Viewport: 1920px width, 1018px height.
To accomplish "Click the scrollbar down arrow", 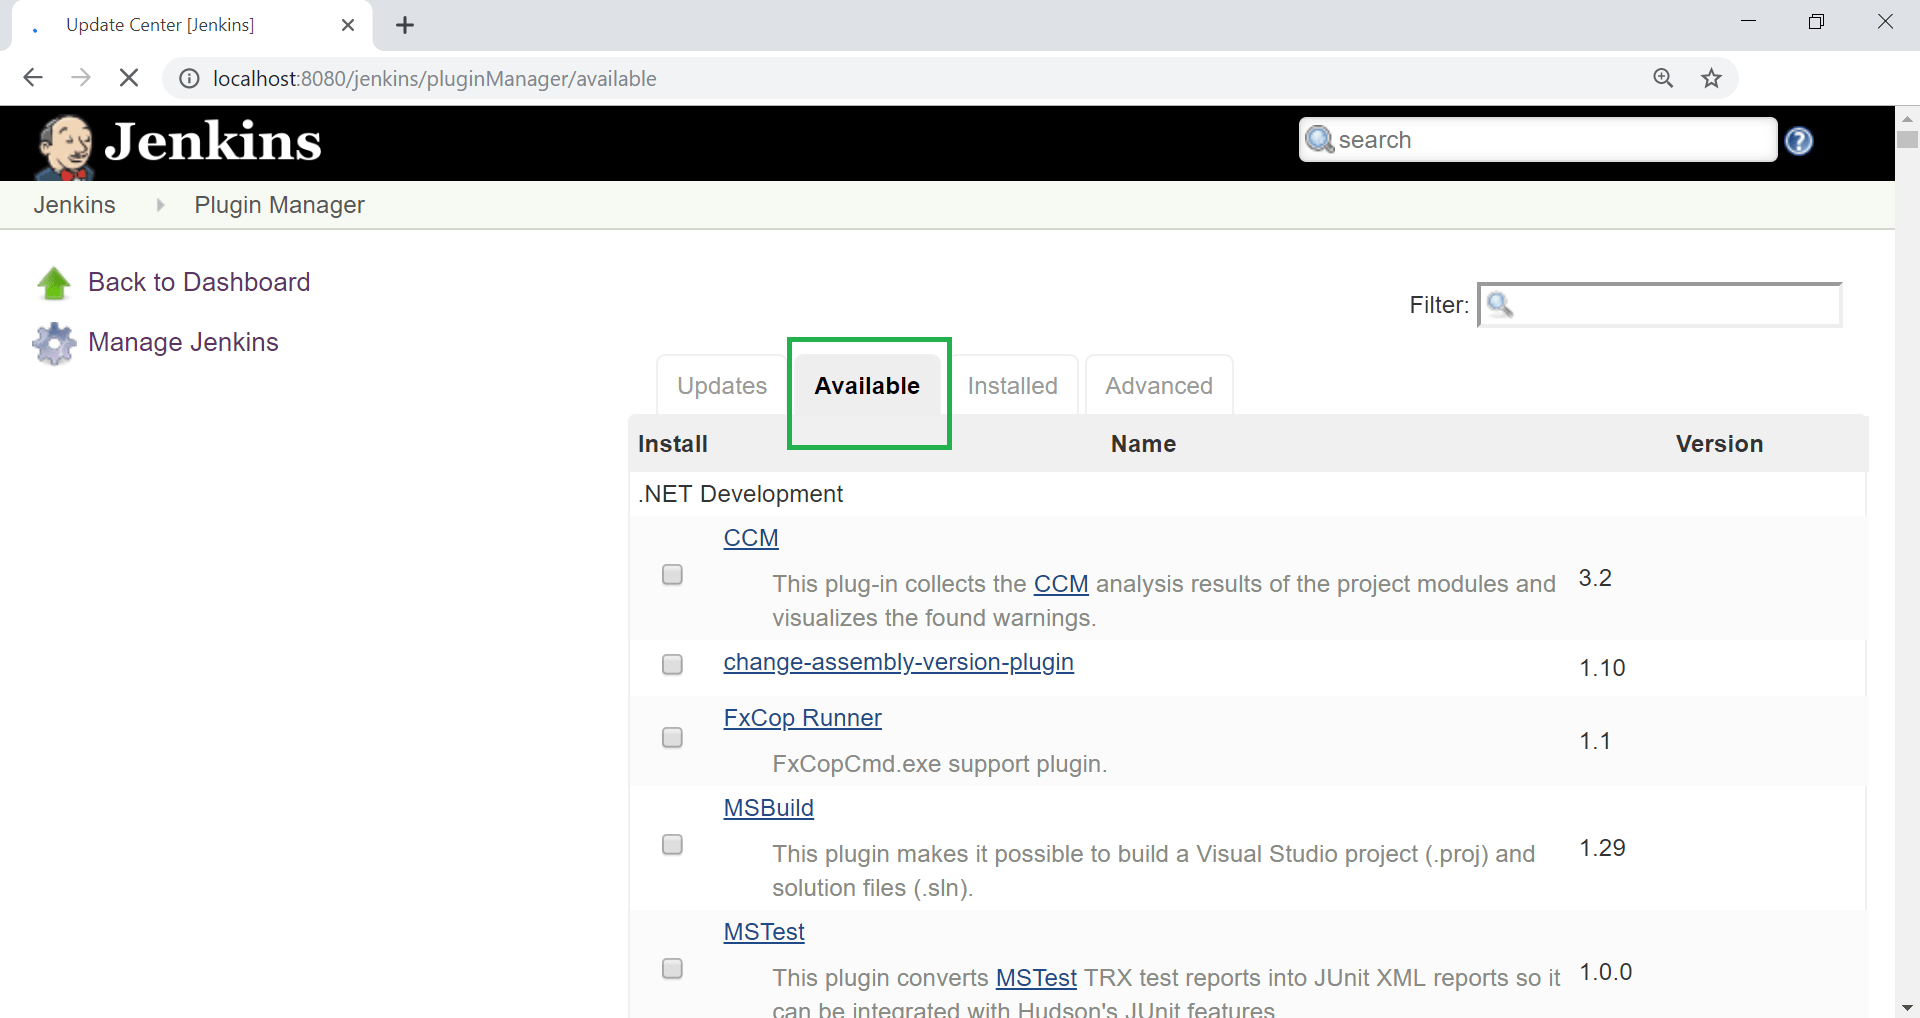I will coord(1907,1007).
